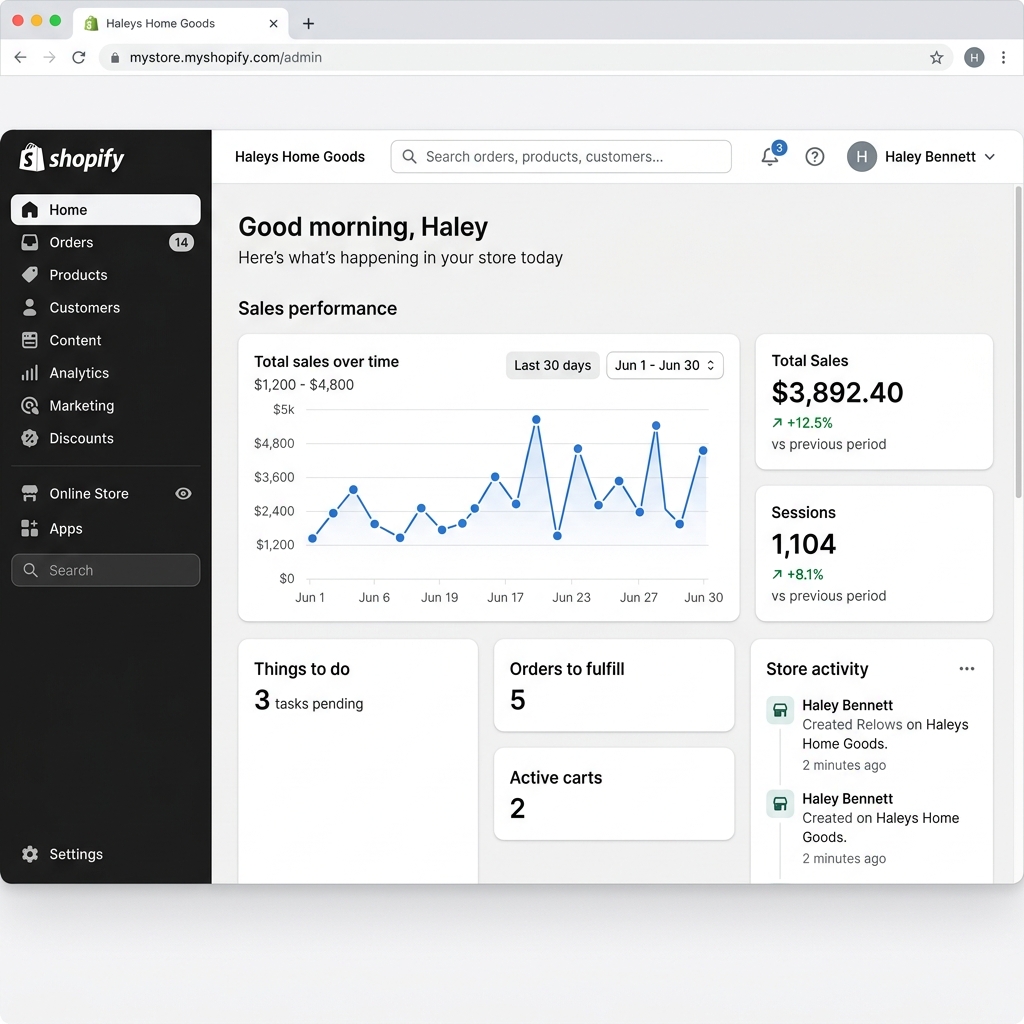Image resolution: width=1024 pixels, height=1024 pixels.
Task: Click the highest peak data point on chart
Action: [536, 419]
